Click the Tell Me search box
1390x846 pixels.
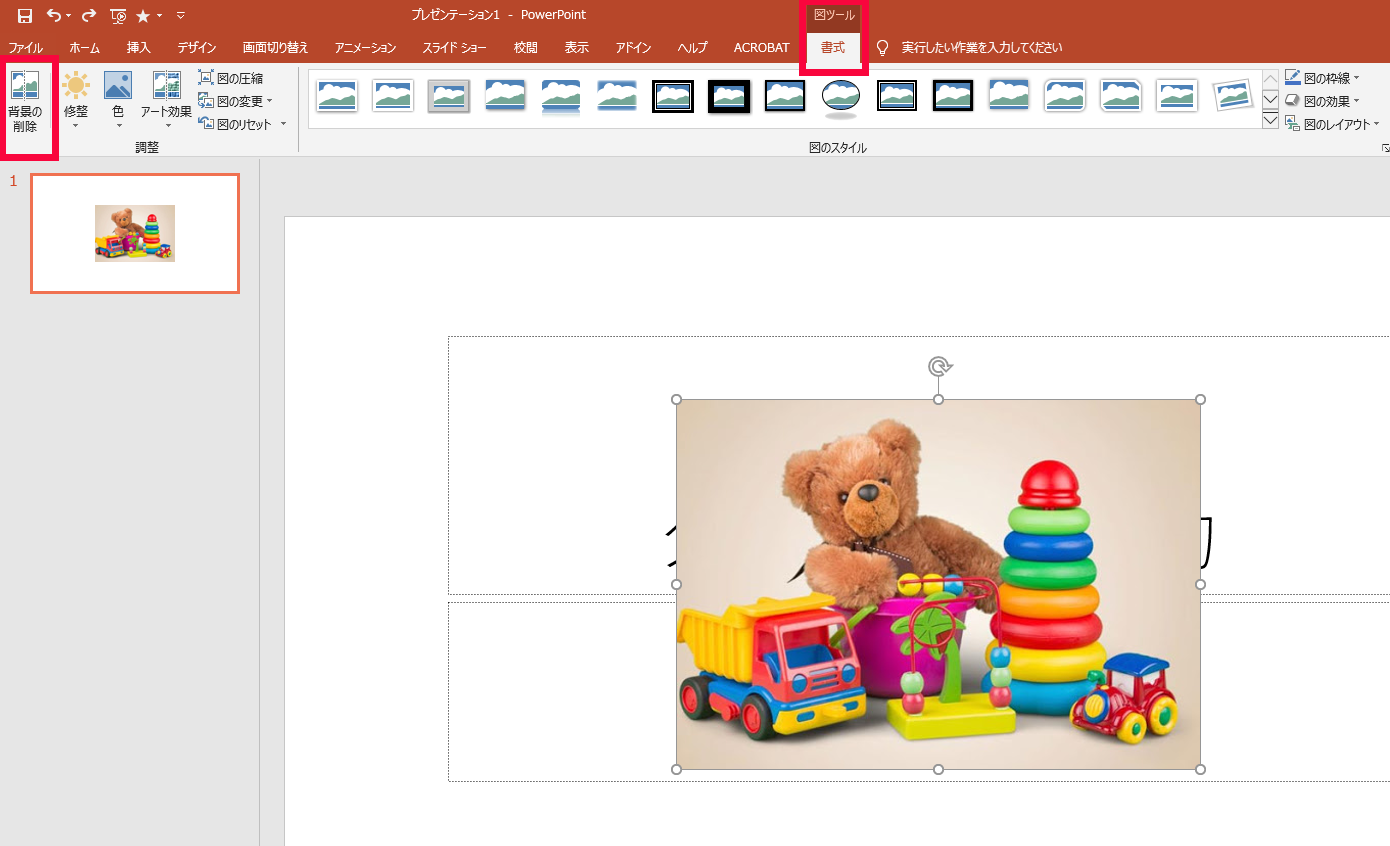(981, 48)
